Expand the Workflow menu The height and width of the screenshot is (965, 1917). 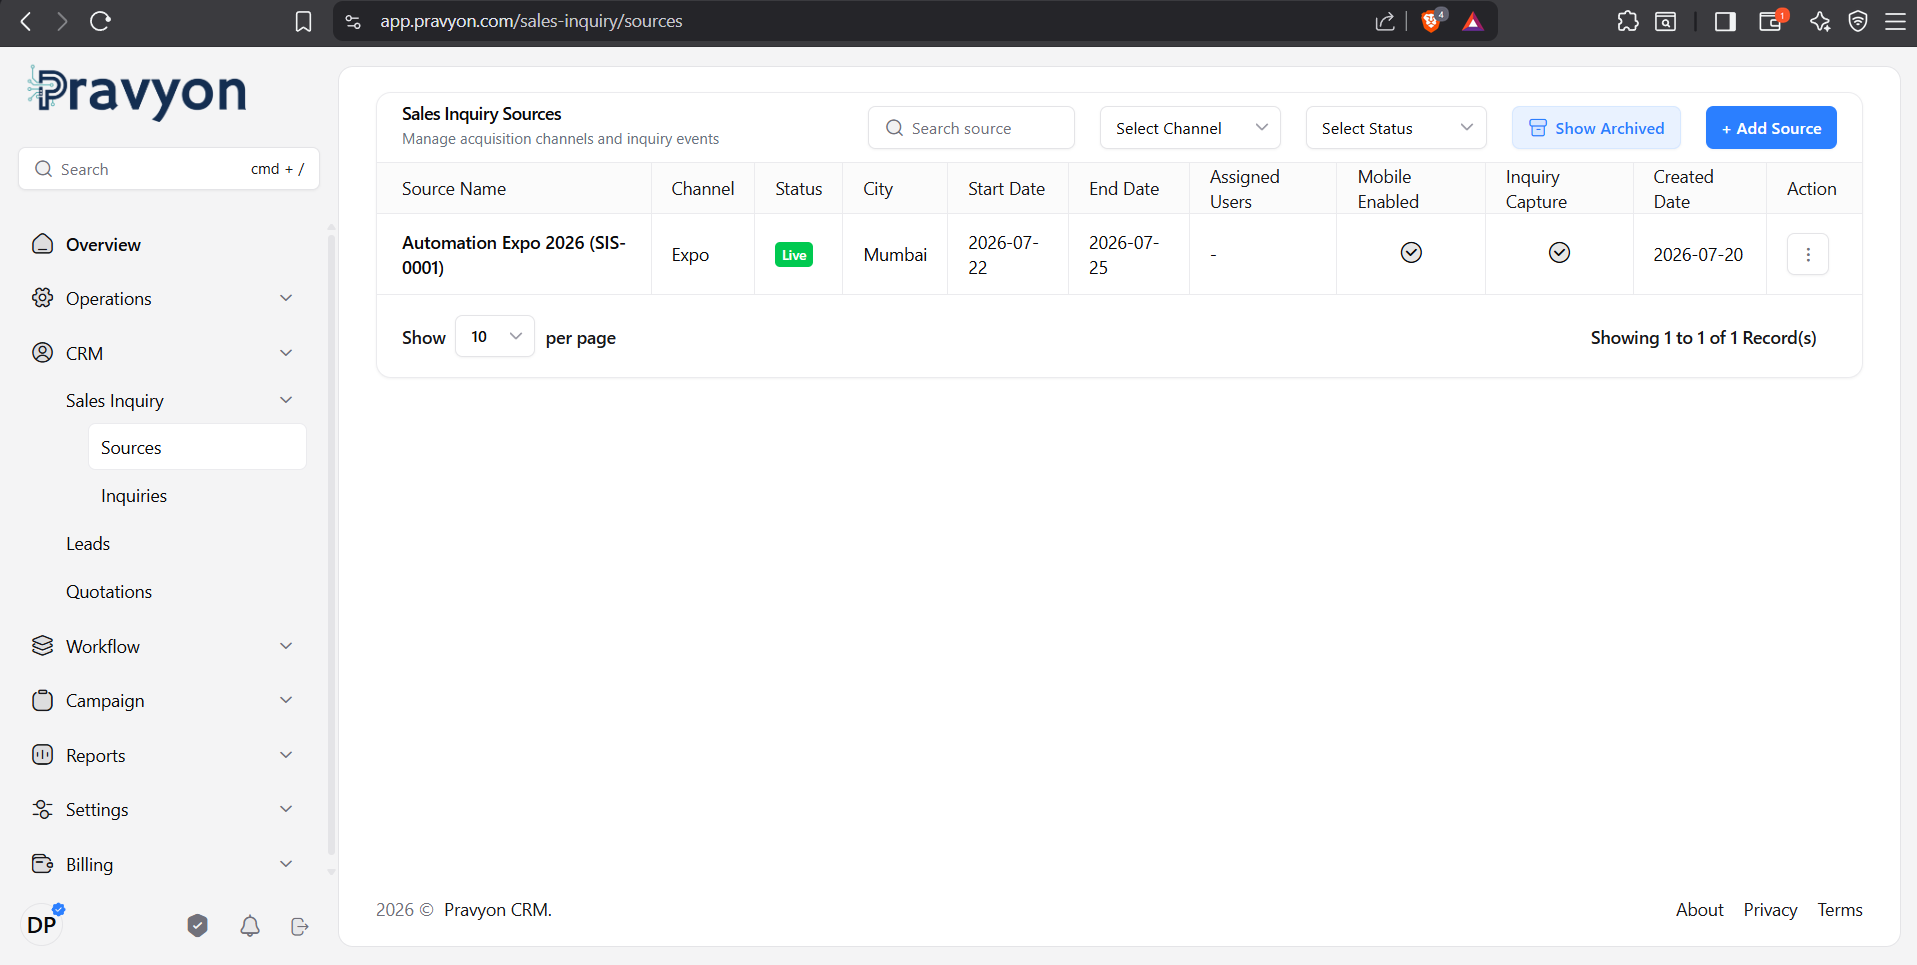tap(163, 646)
